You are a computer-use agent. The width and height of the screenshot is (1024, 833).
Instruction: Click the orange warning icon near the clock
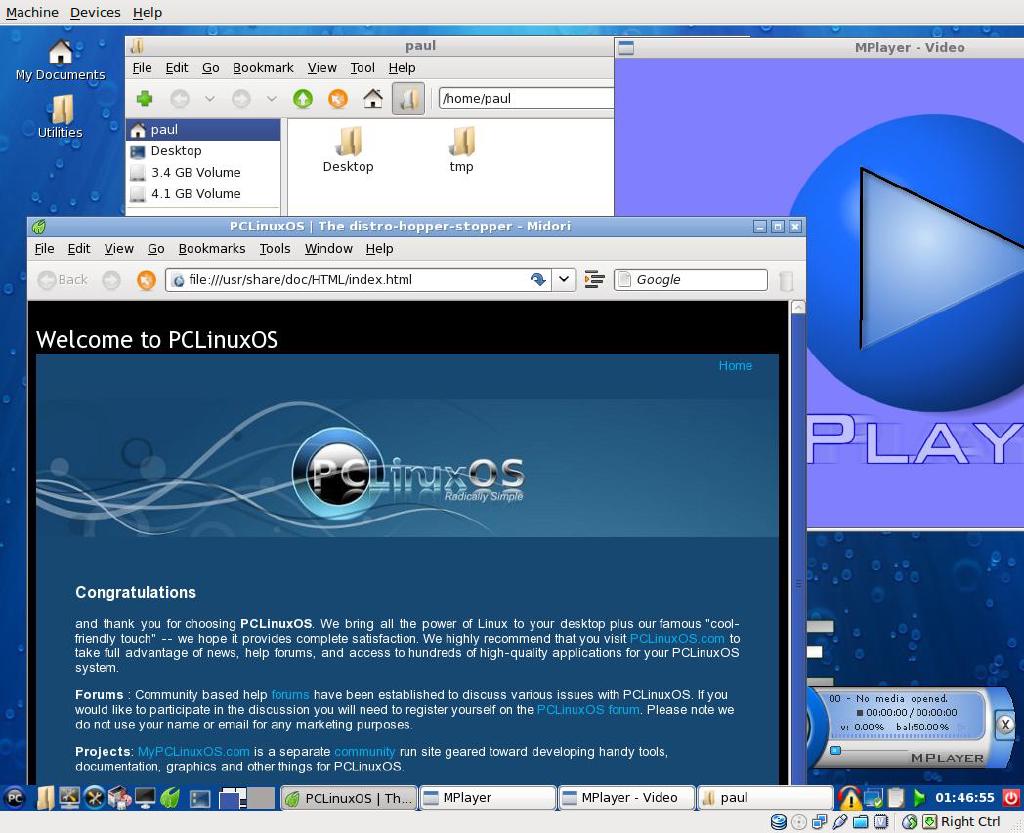pos(851,798)
